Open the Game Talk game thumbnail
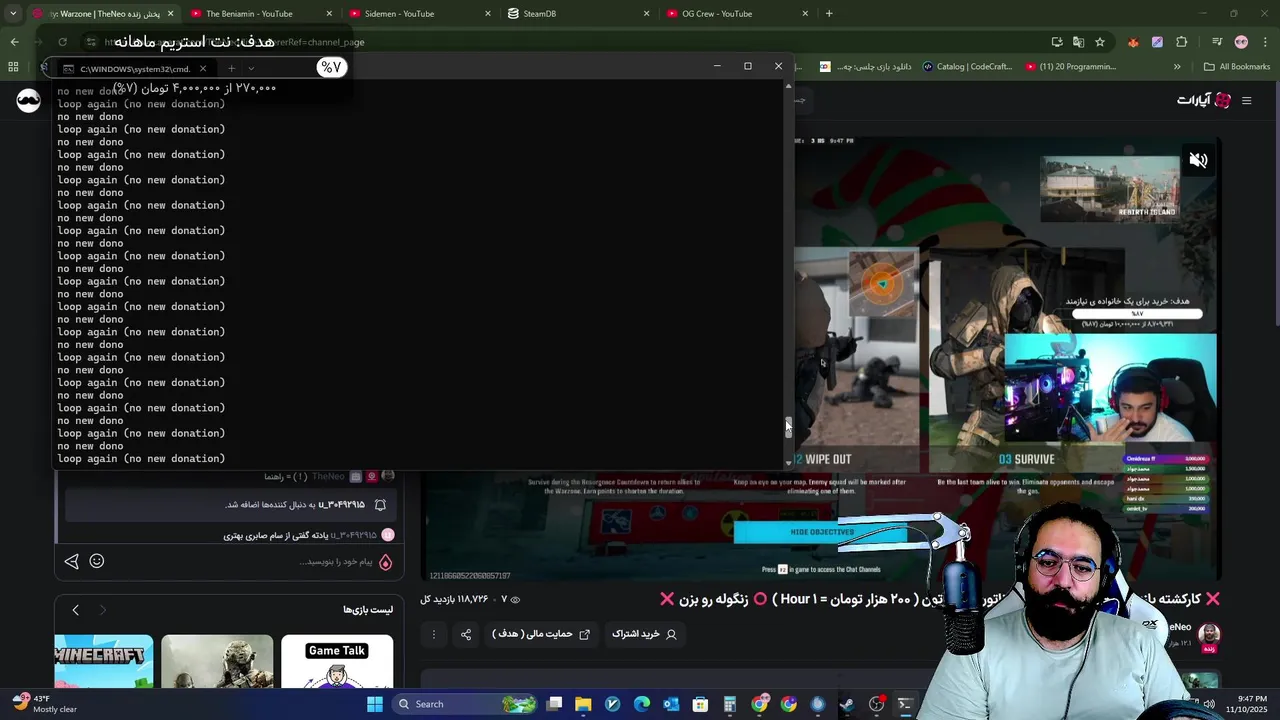The height and width of the screenshot is (720, 1280). 337,662
